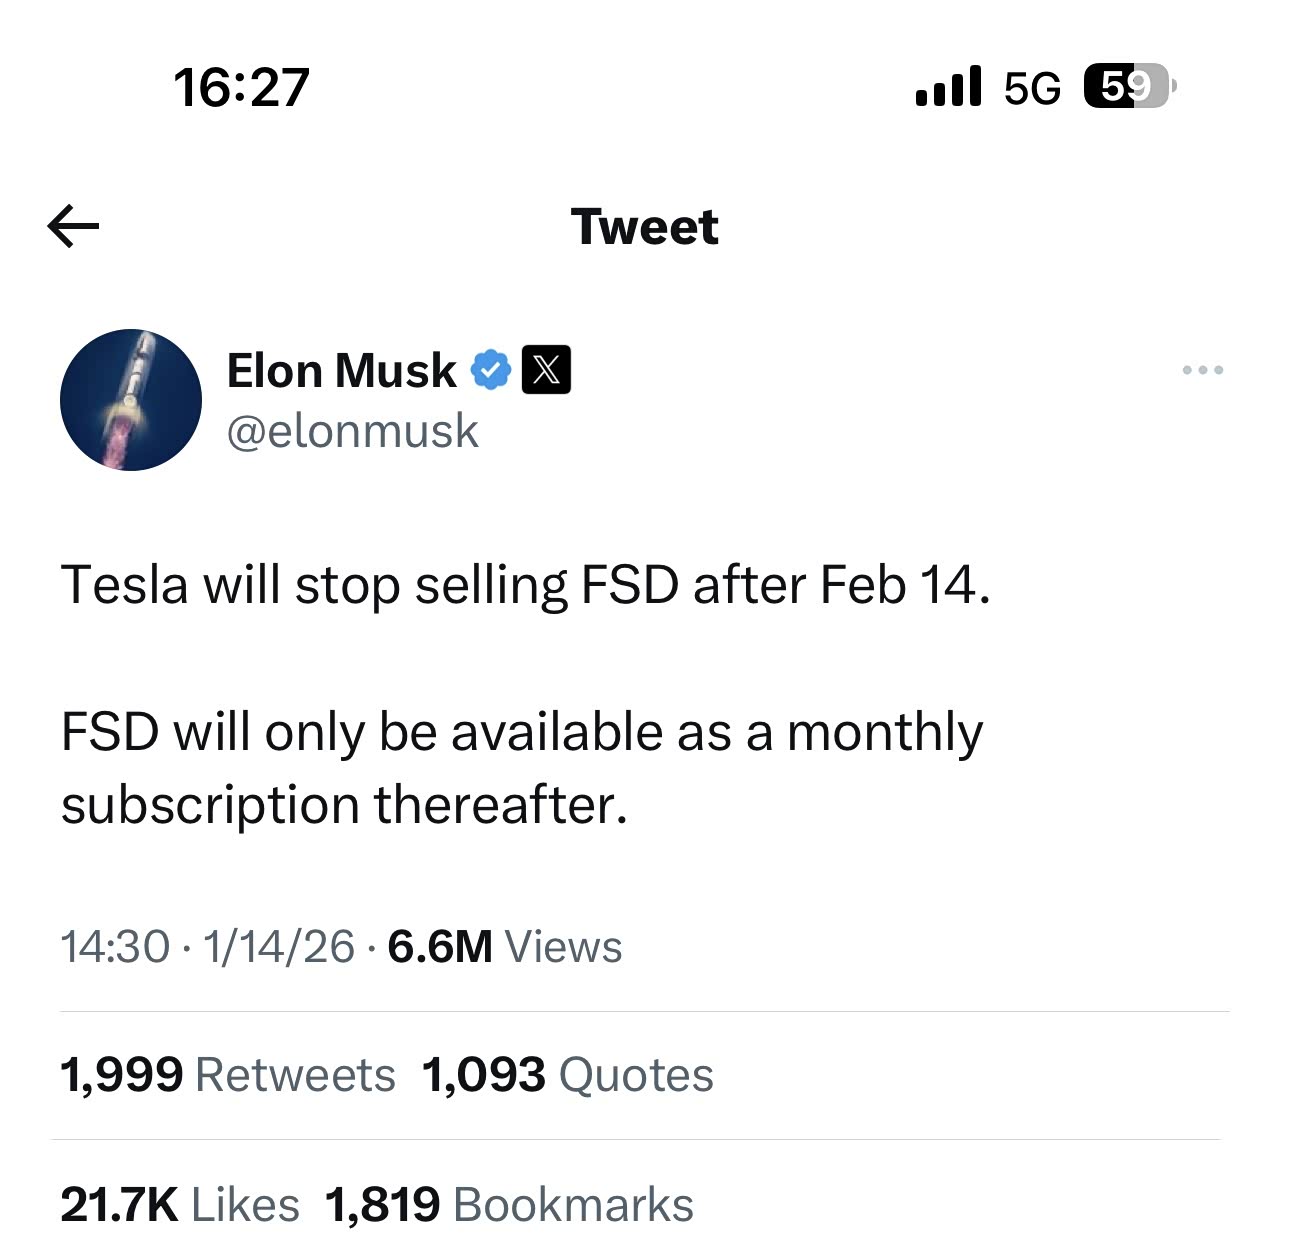The width and height of the screenshot is (1290, 1253).
Task: Open Elon Musk's rocket profile picture
Action: pyautogui.click(x=131, y=400)
